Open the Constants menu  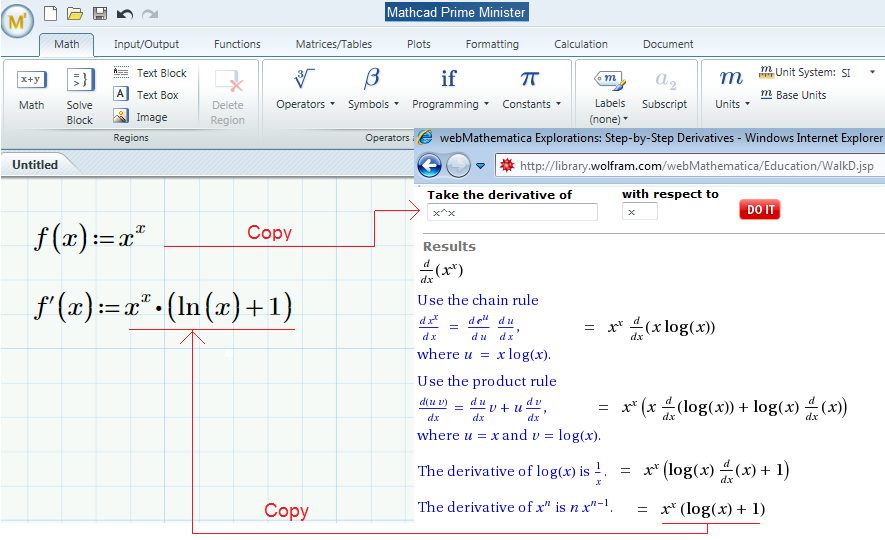531,90
